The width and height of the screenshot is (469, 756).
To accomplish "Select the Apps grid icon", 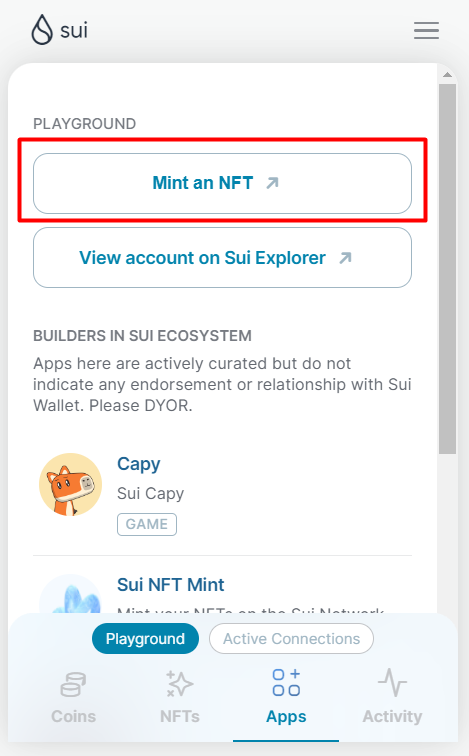I will (x=286, y=682).
